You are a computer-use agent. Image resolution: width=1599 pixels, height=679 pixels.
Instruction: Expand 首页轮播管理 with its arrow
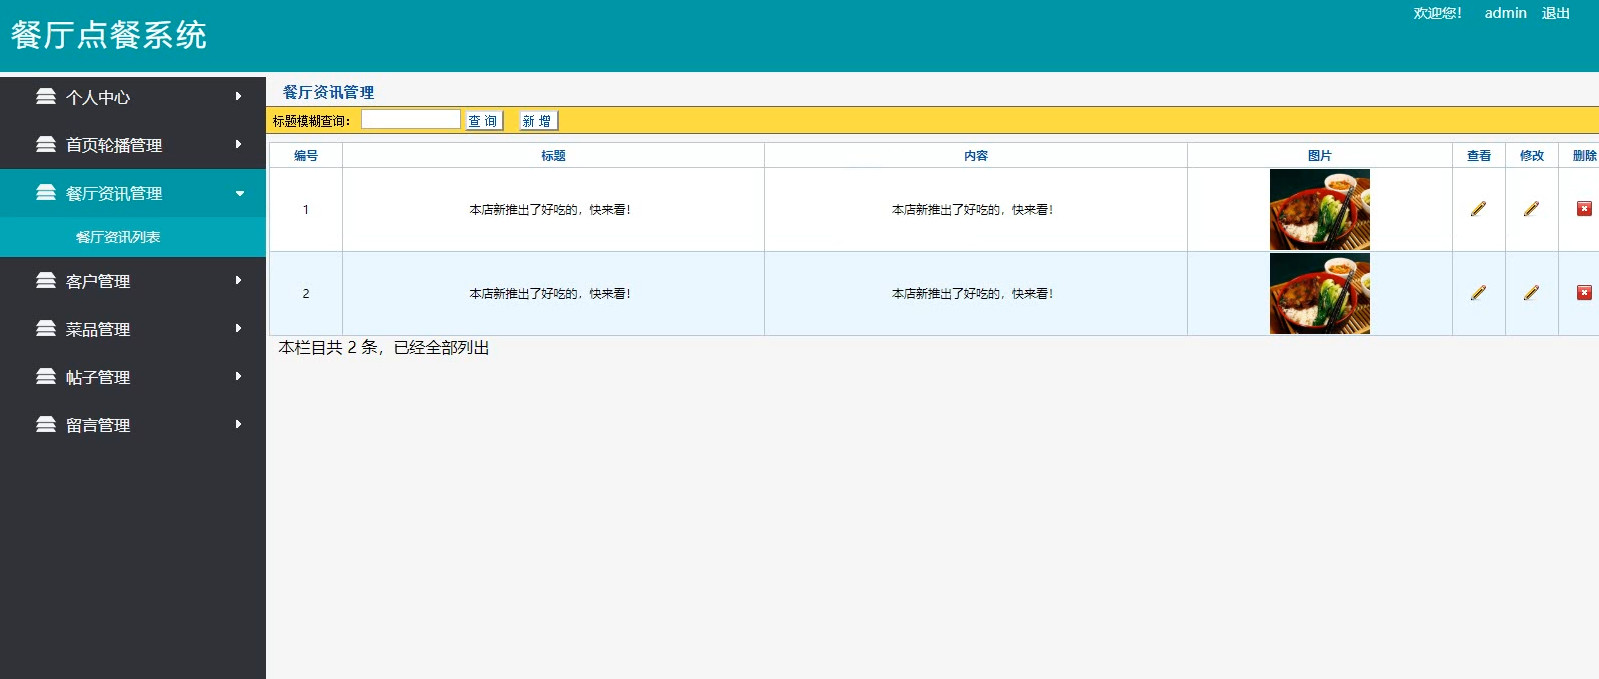[x=238, y=144]
